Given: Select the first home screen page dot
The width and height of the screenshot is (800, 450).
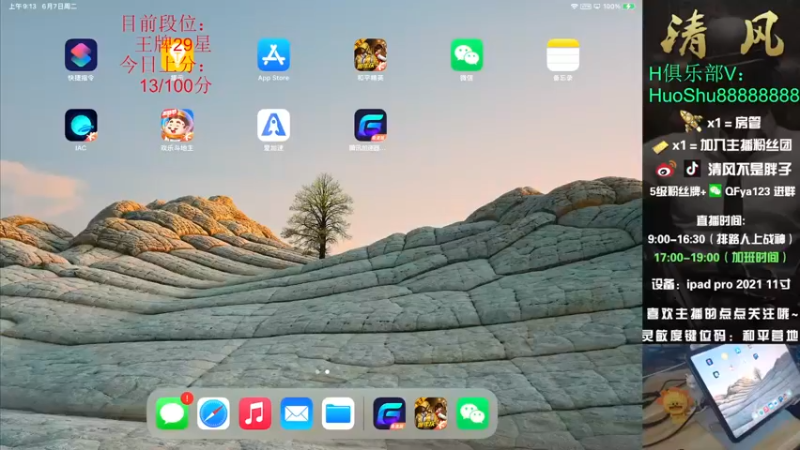Looking at the screenshot, I should (318, 372).
